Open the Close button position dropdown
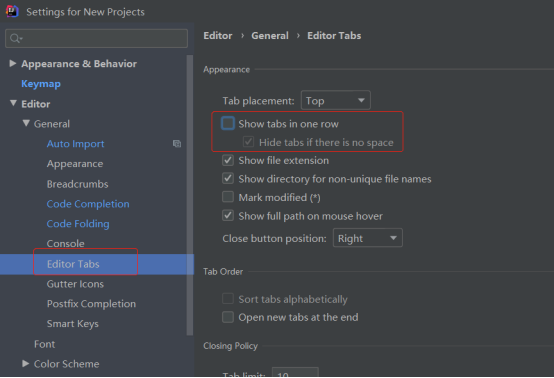This screenshot has width=554, height=378. pos(367,238)
